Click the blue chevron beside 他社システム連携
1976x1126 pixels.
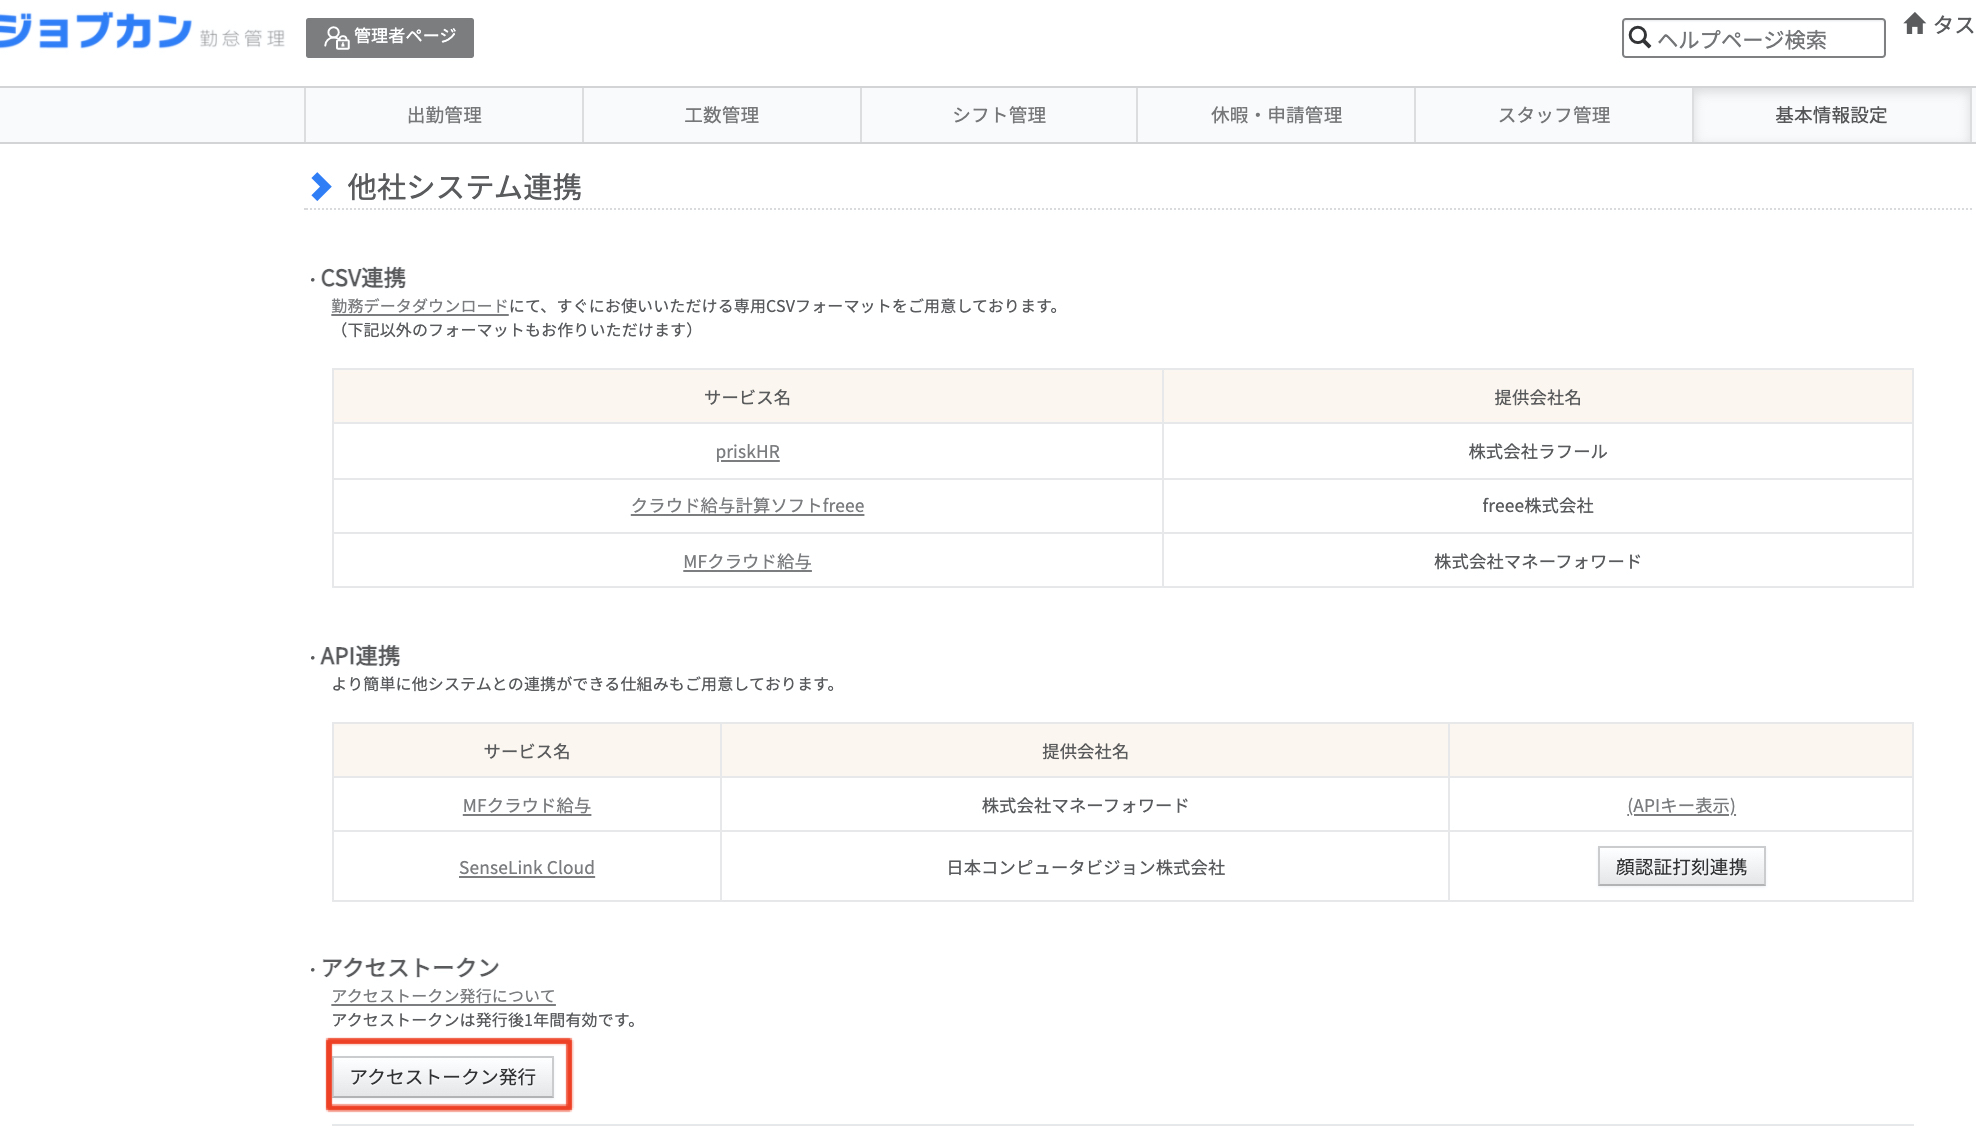[321, 187]
